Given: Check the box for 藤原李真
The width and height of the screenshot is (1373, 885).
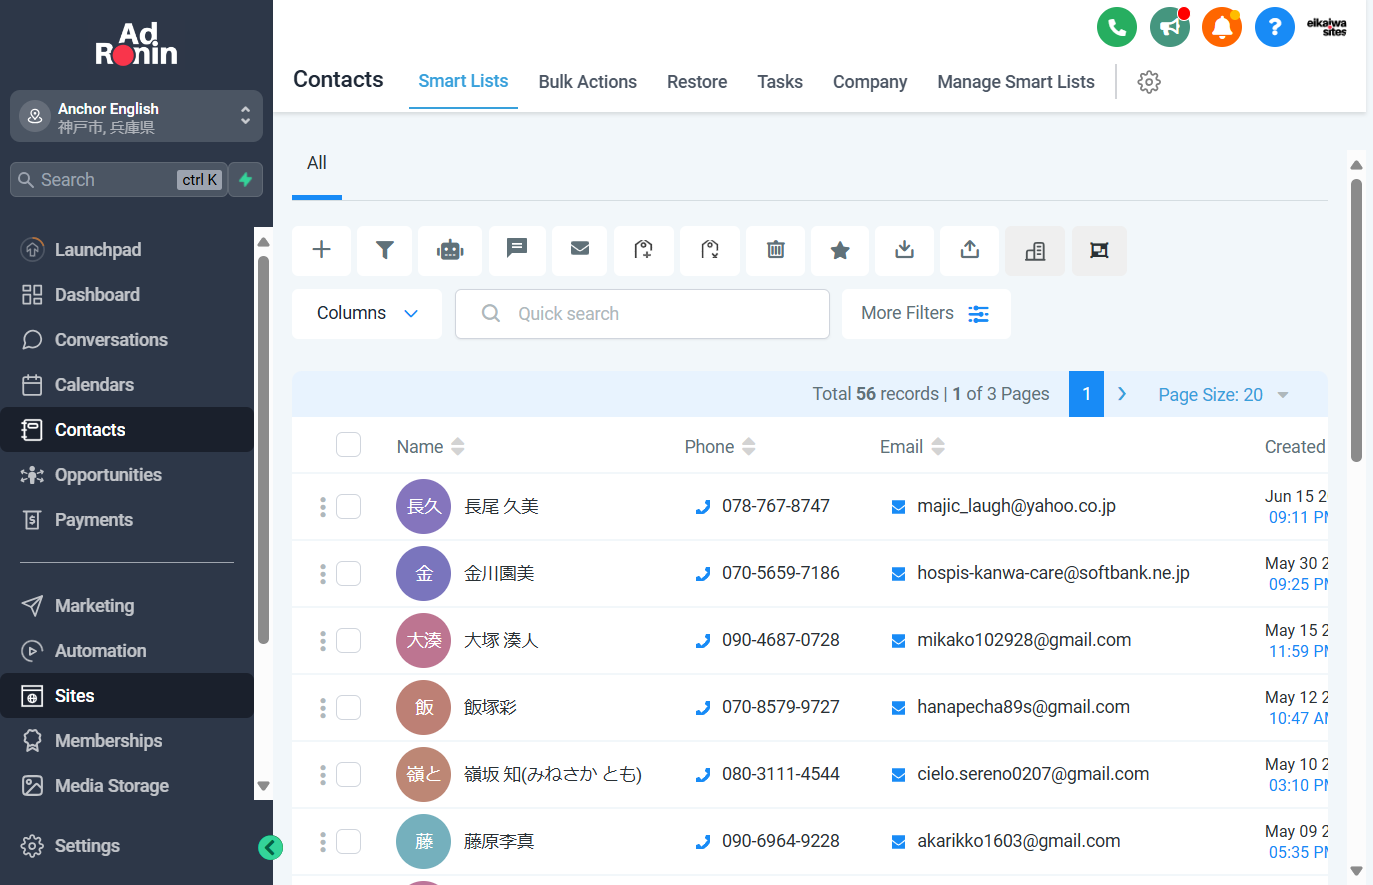Looking at the screenshot, I should (348, 842).
